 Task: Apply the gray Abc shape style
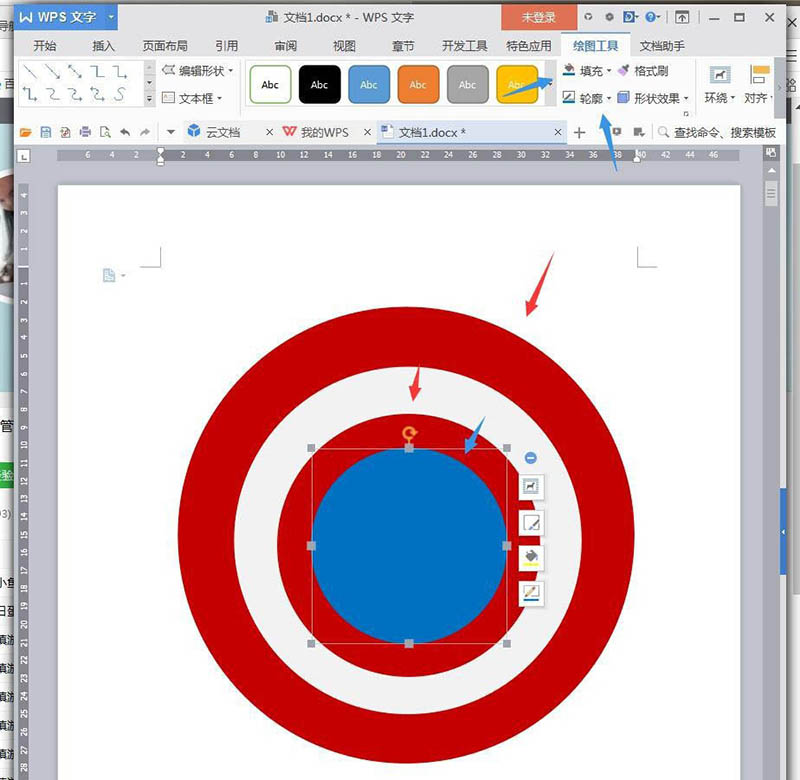(x=467, y=84)
